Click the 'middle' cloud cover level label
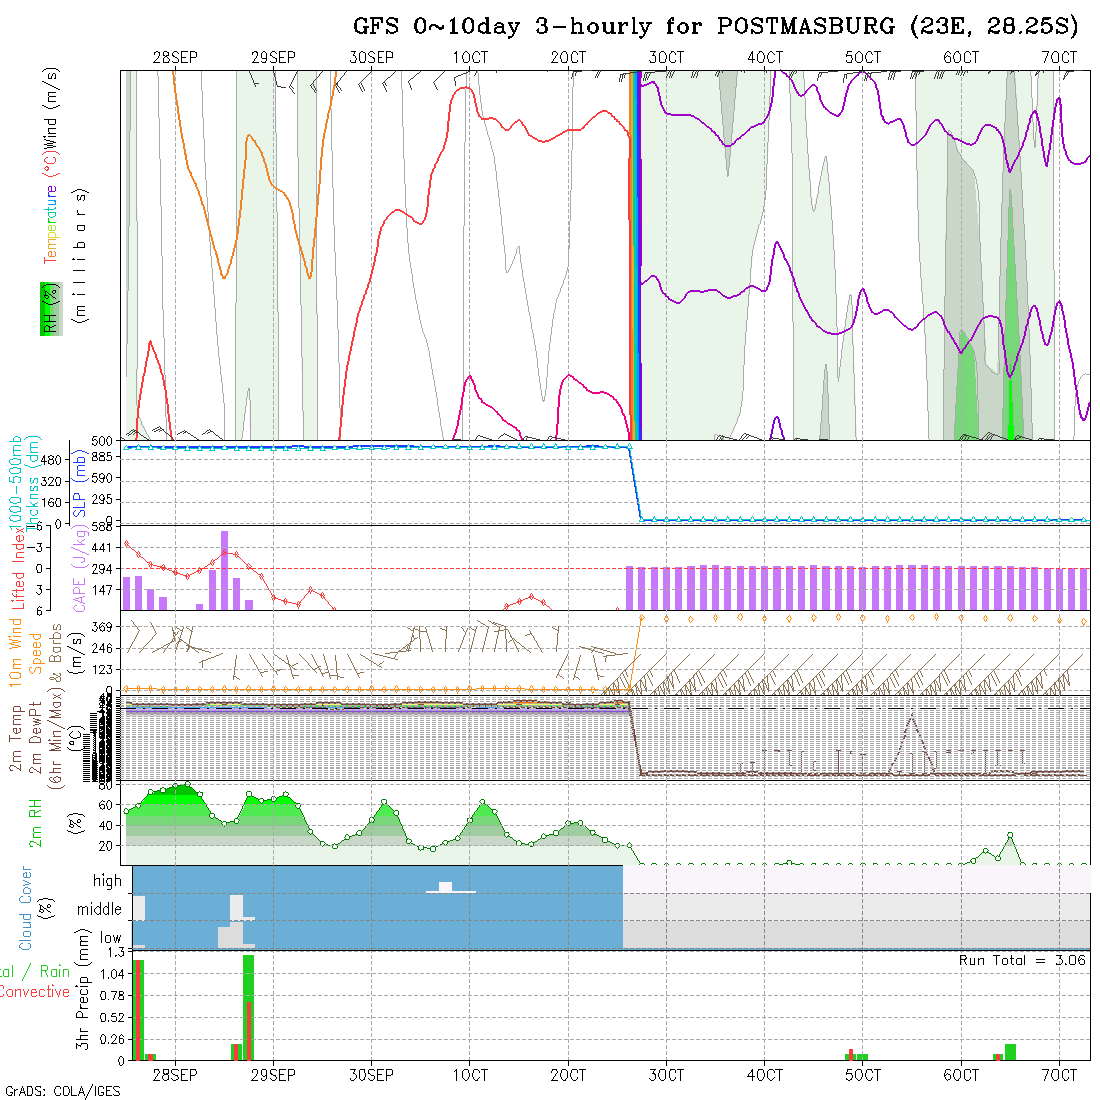Screen dimensions: 1100x1100 (x=100, y=910)
